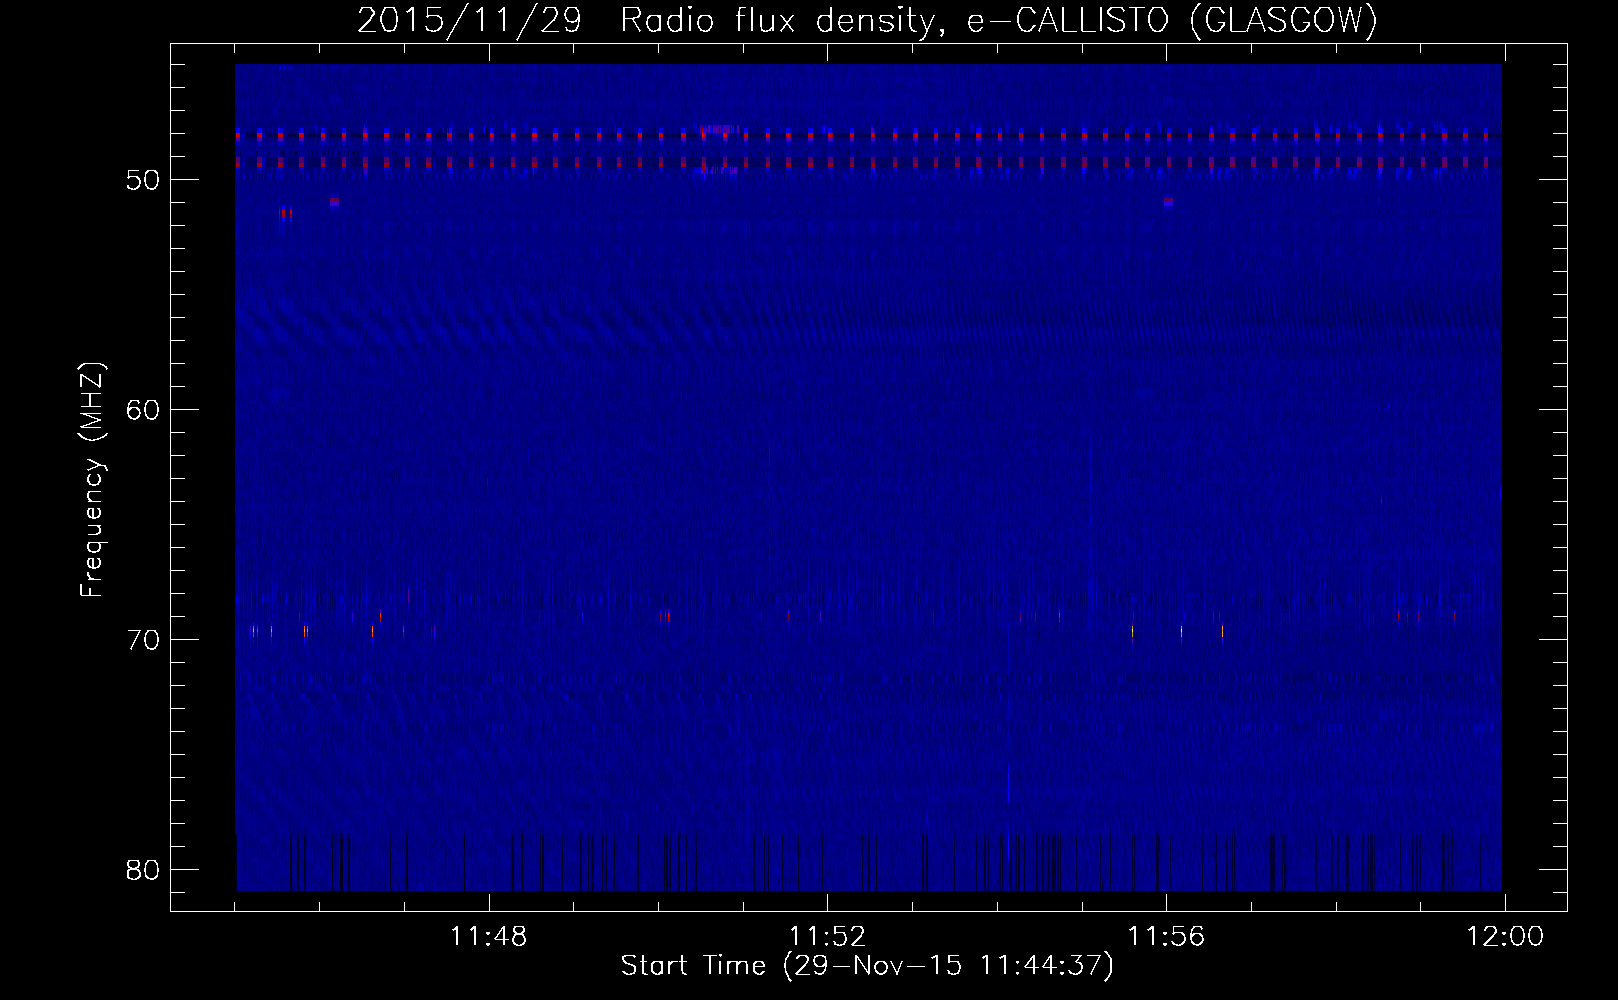Click the red spot below 50 MHz near 11:56
1618x1000 pixels.
pos(1168,202)
